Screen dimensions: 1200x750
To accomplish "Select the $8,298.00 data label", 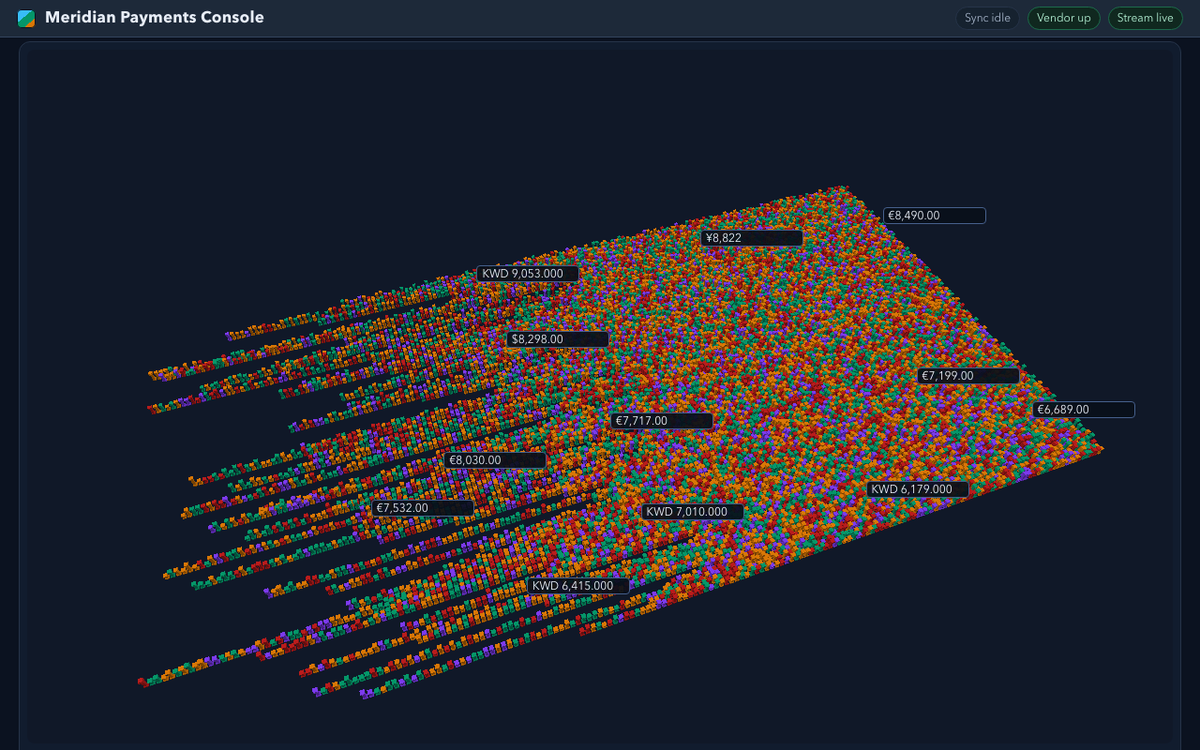I will point(558,340).
